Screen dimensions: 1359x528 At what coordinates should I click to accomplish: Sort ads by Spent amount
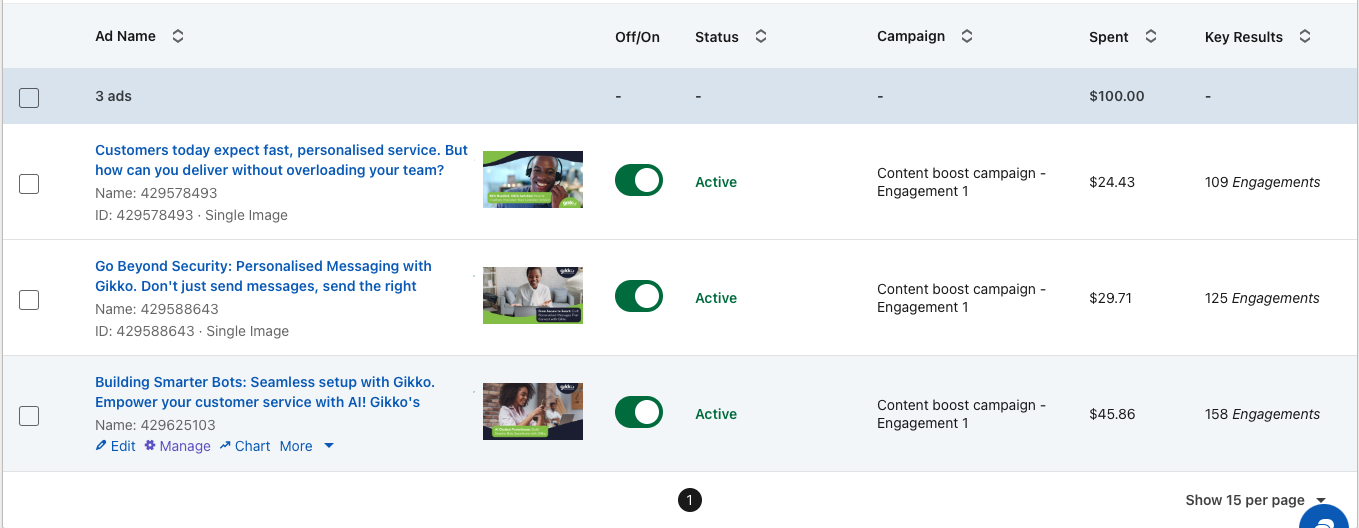[x=1150, y=36]
